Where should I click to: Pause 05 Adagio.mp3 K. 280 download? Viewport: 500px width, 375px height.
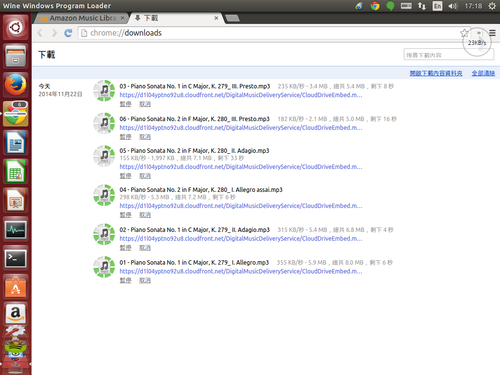click(x=125, y=176)
